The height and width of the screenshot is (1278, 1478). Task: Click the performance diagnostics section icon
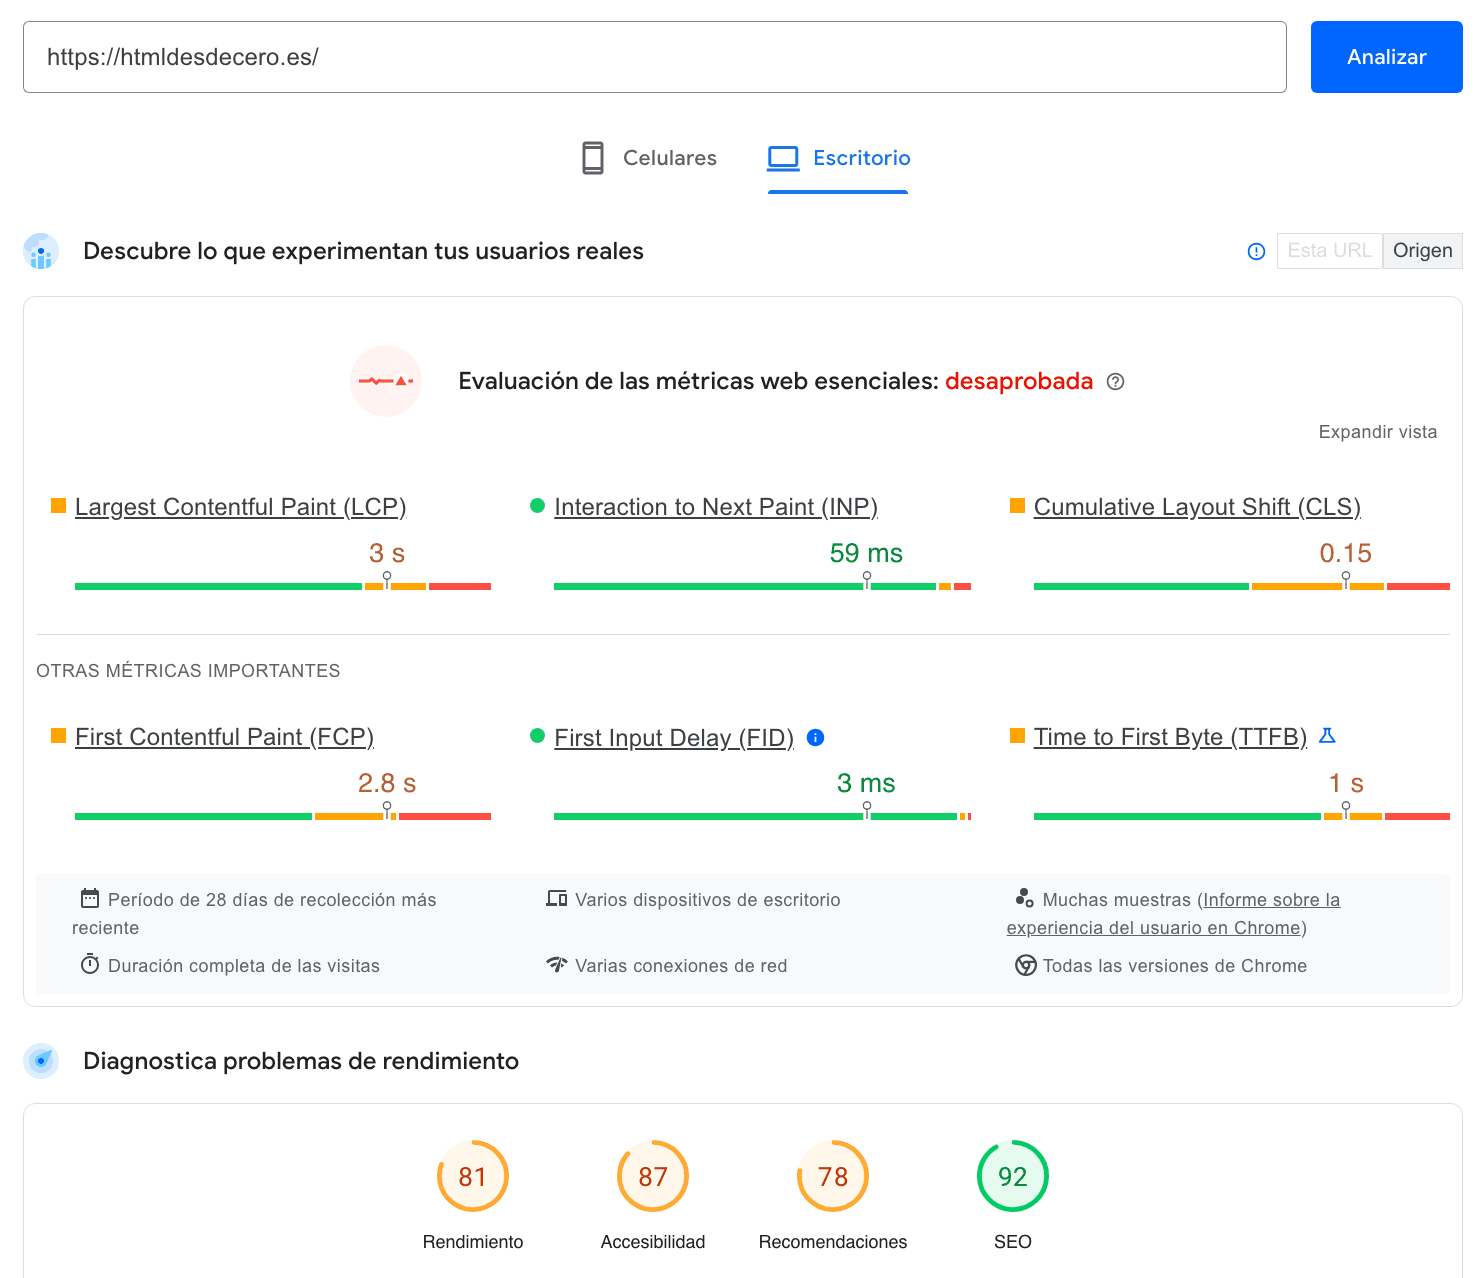click(41, 1061)
